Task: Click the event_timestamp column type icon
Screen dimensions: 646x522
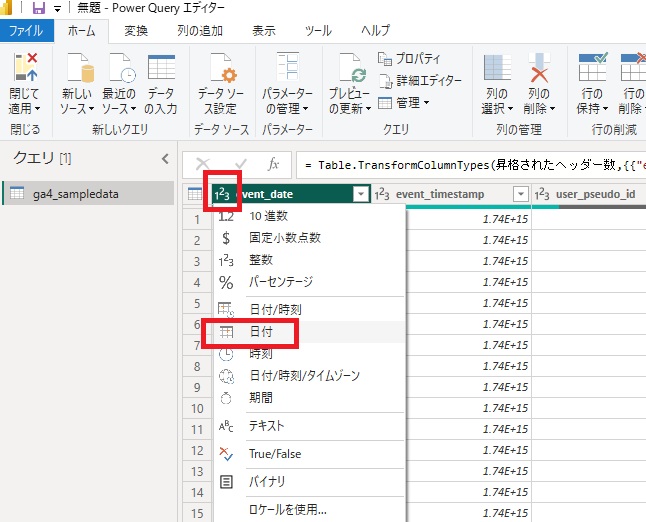Action: point(382,194)
